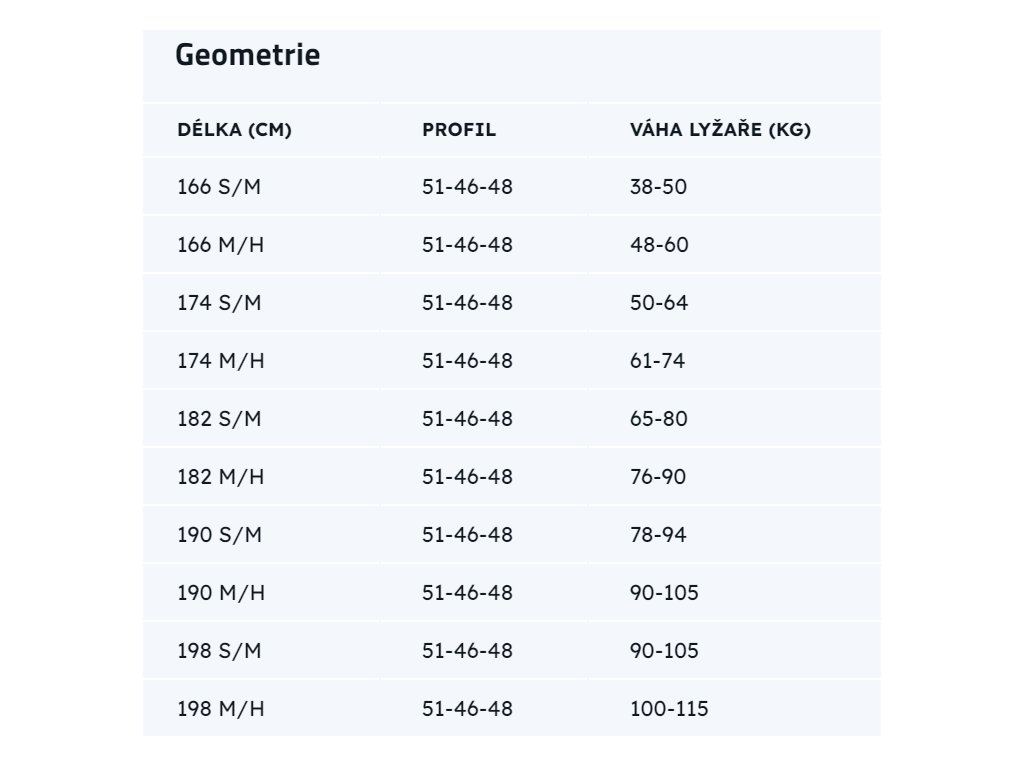Select the 174 S/M length cell

click(x=219, y=303)
